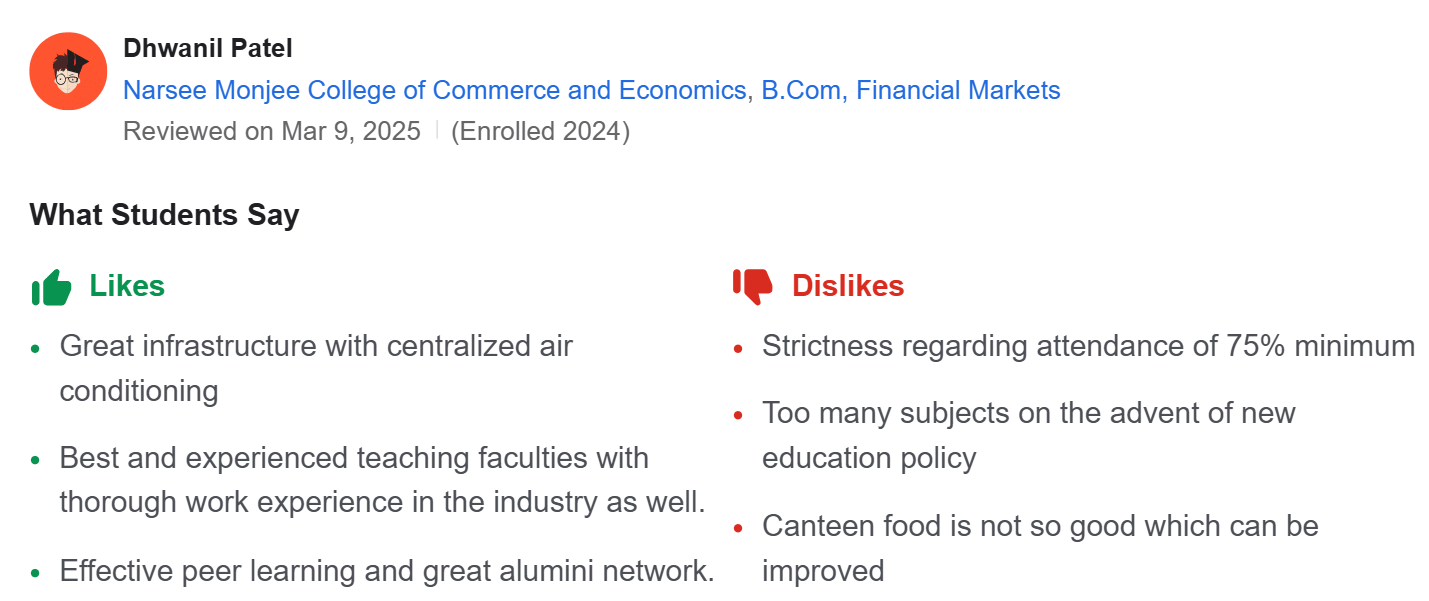Click green bullet beside infrastructure like
The image size is (1429, 601).
pyautogui.click(x=36, y=349)
